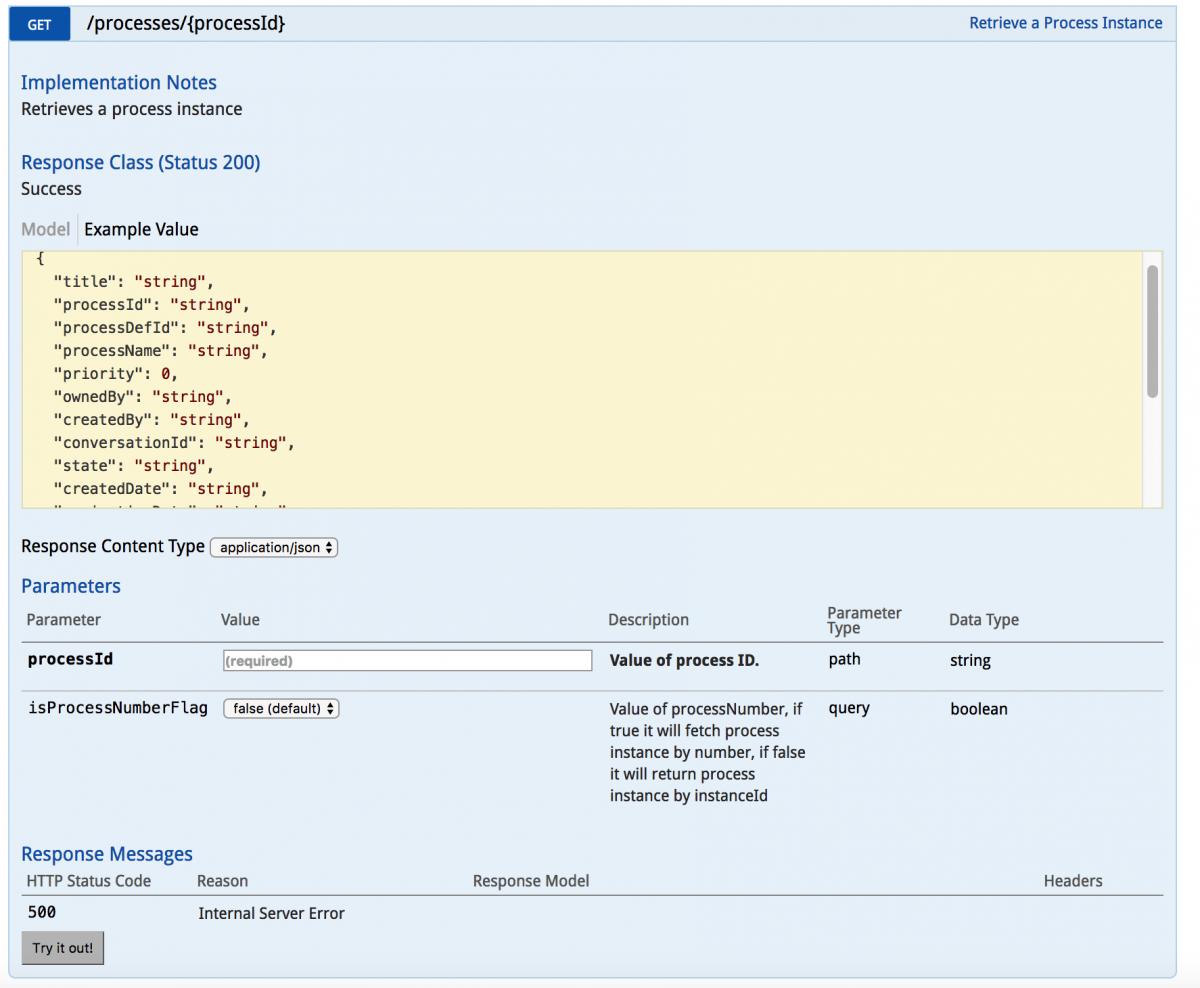The width and height of the screenshot is (1200, 988).
Task: Click the "priority": 0 line in JSON
Action: [x=114, y=374]
